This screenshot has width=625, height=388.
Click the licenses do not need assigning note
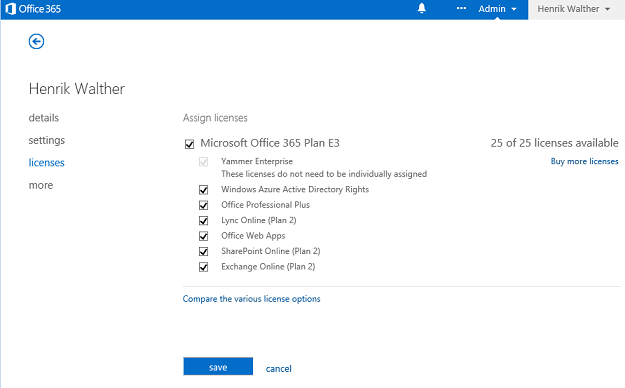pos(324,174)
